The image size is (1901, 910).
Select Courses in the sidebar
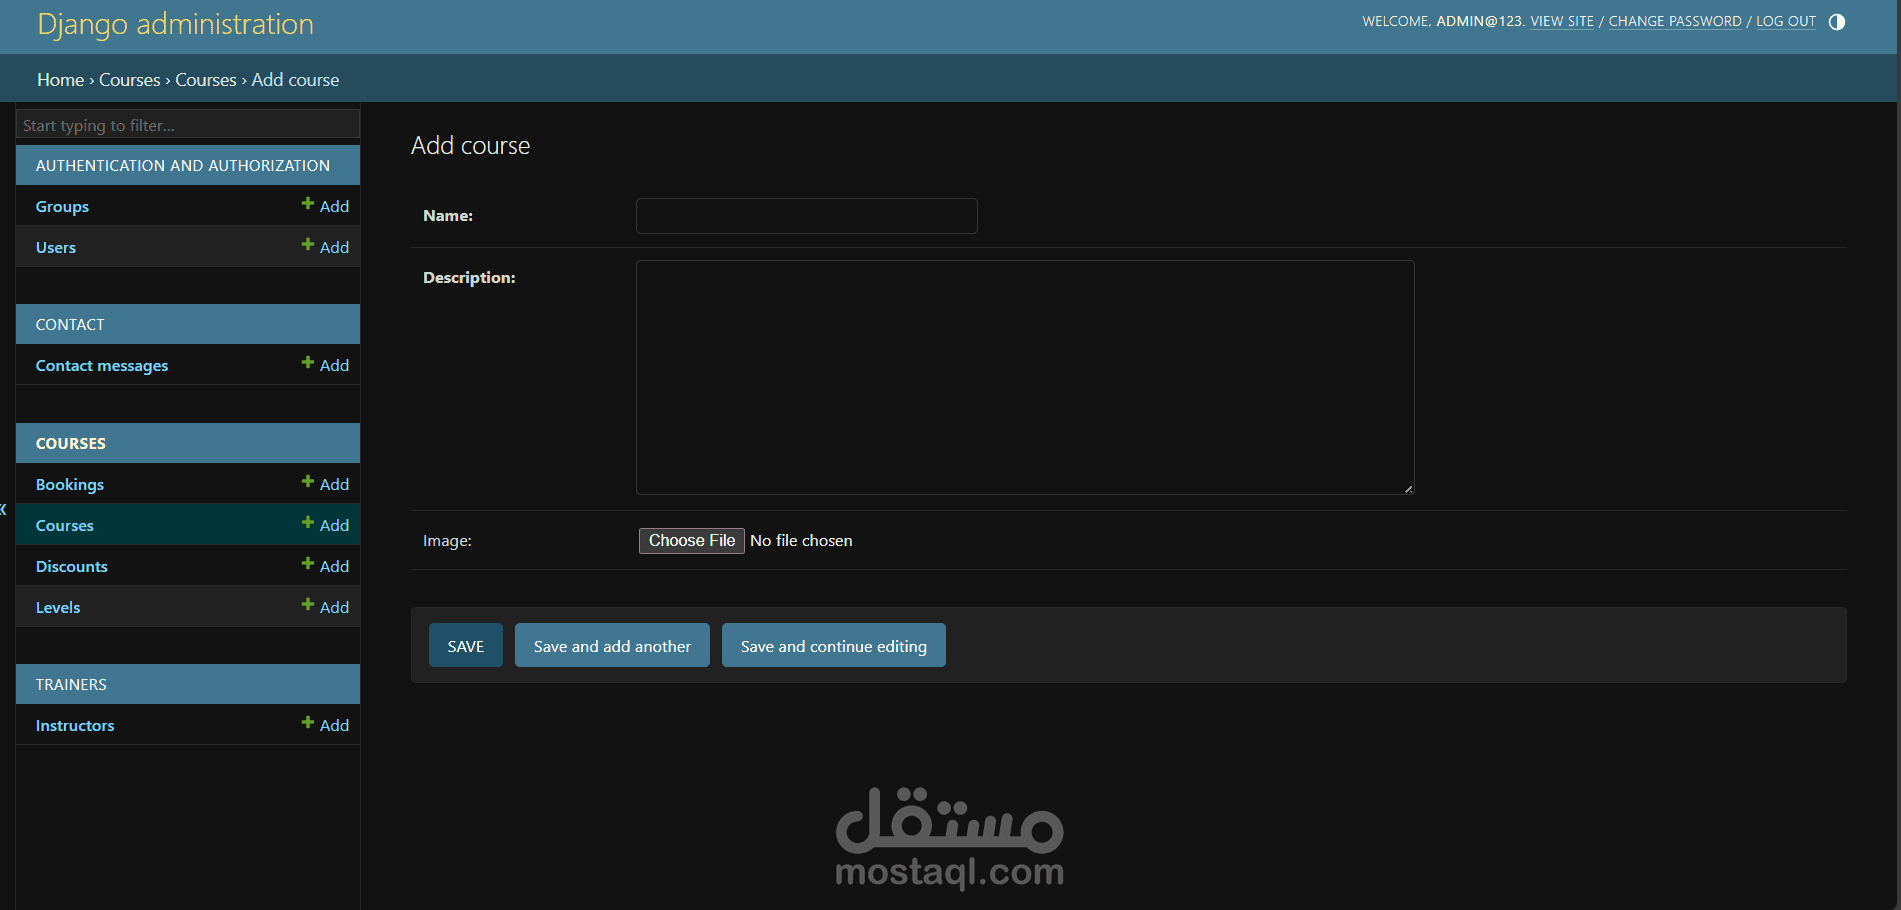pyautogui.click(x=65, y=526)
